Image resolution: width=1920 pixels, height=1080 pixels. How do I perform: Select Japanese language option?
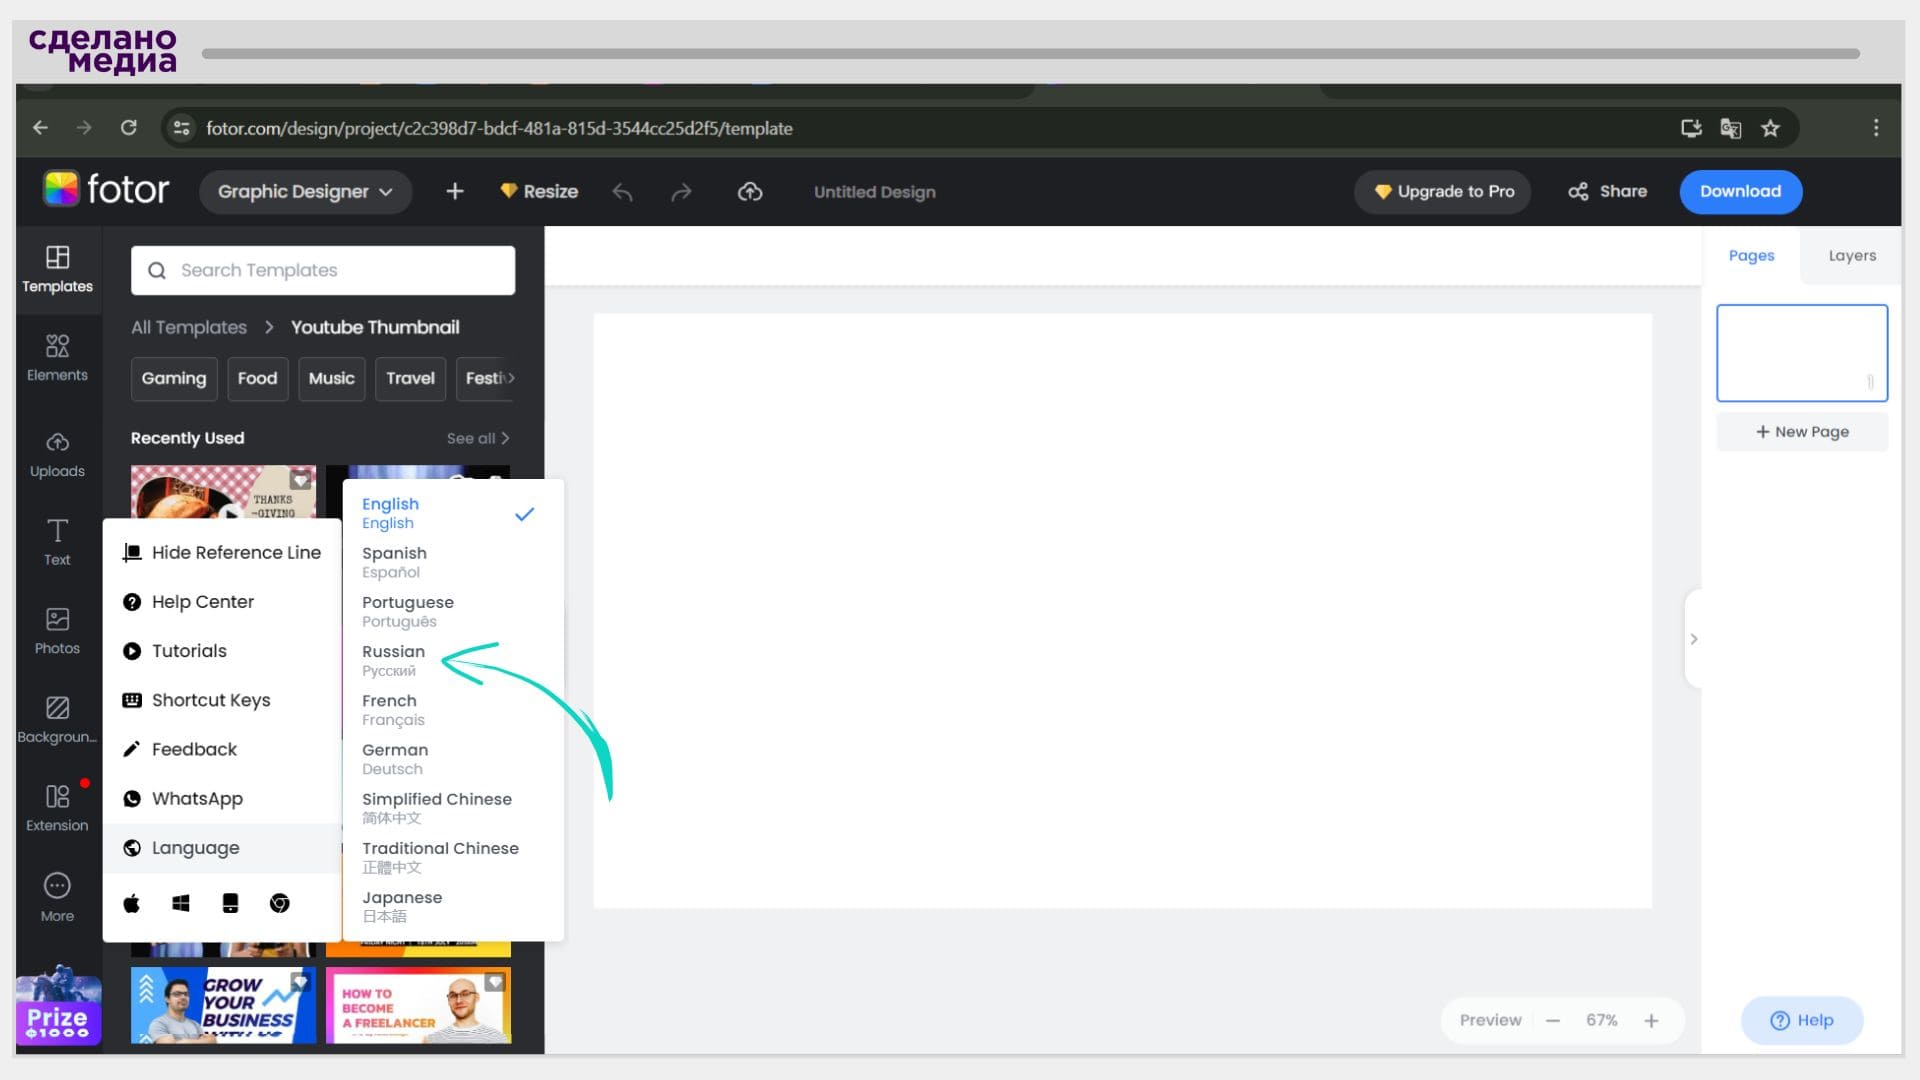(x=452, y=906)
